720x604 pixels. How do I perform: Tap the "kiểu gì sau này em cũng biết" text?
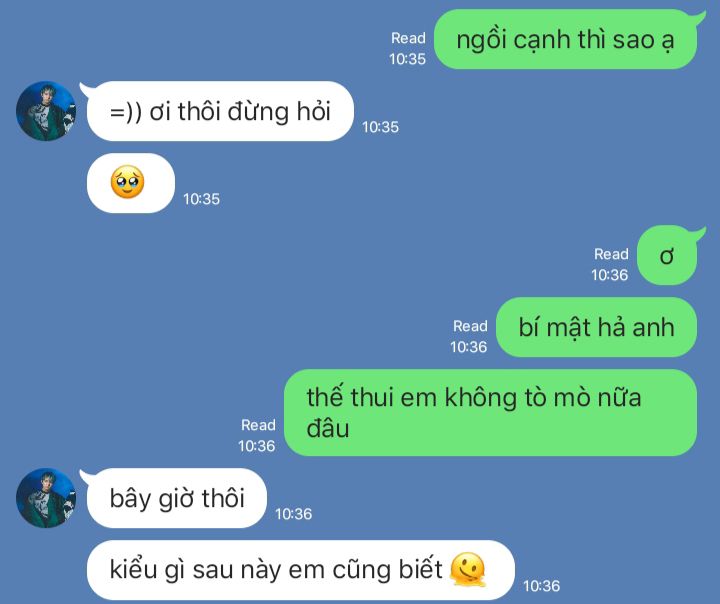click(x=276, y=570)
